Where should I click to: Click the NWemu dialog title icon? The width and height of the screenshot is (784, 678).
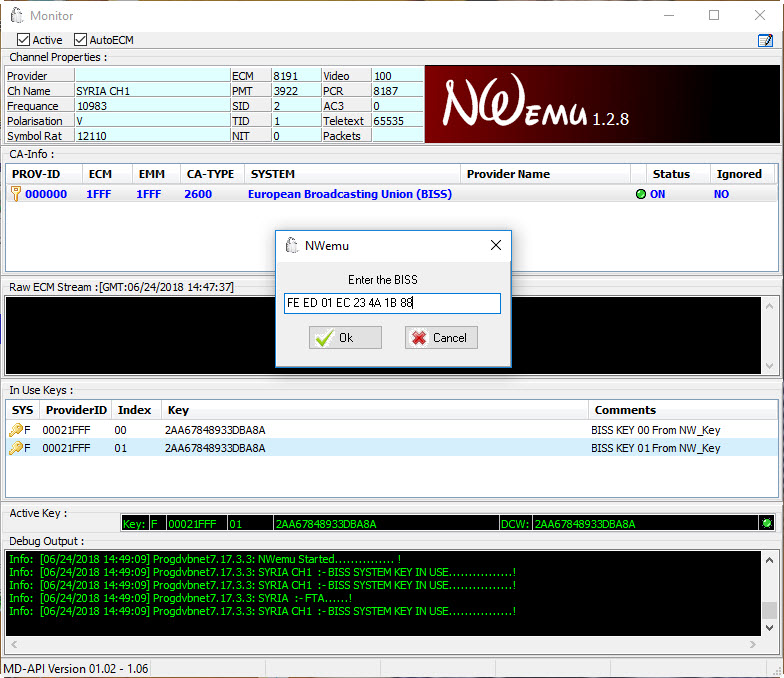coord(292,246)
